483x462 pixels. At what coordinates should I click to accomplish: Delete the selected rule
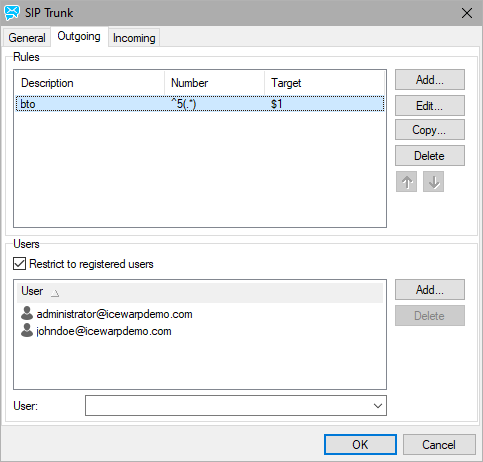(430, 156)
